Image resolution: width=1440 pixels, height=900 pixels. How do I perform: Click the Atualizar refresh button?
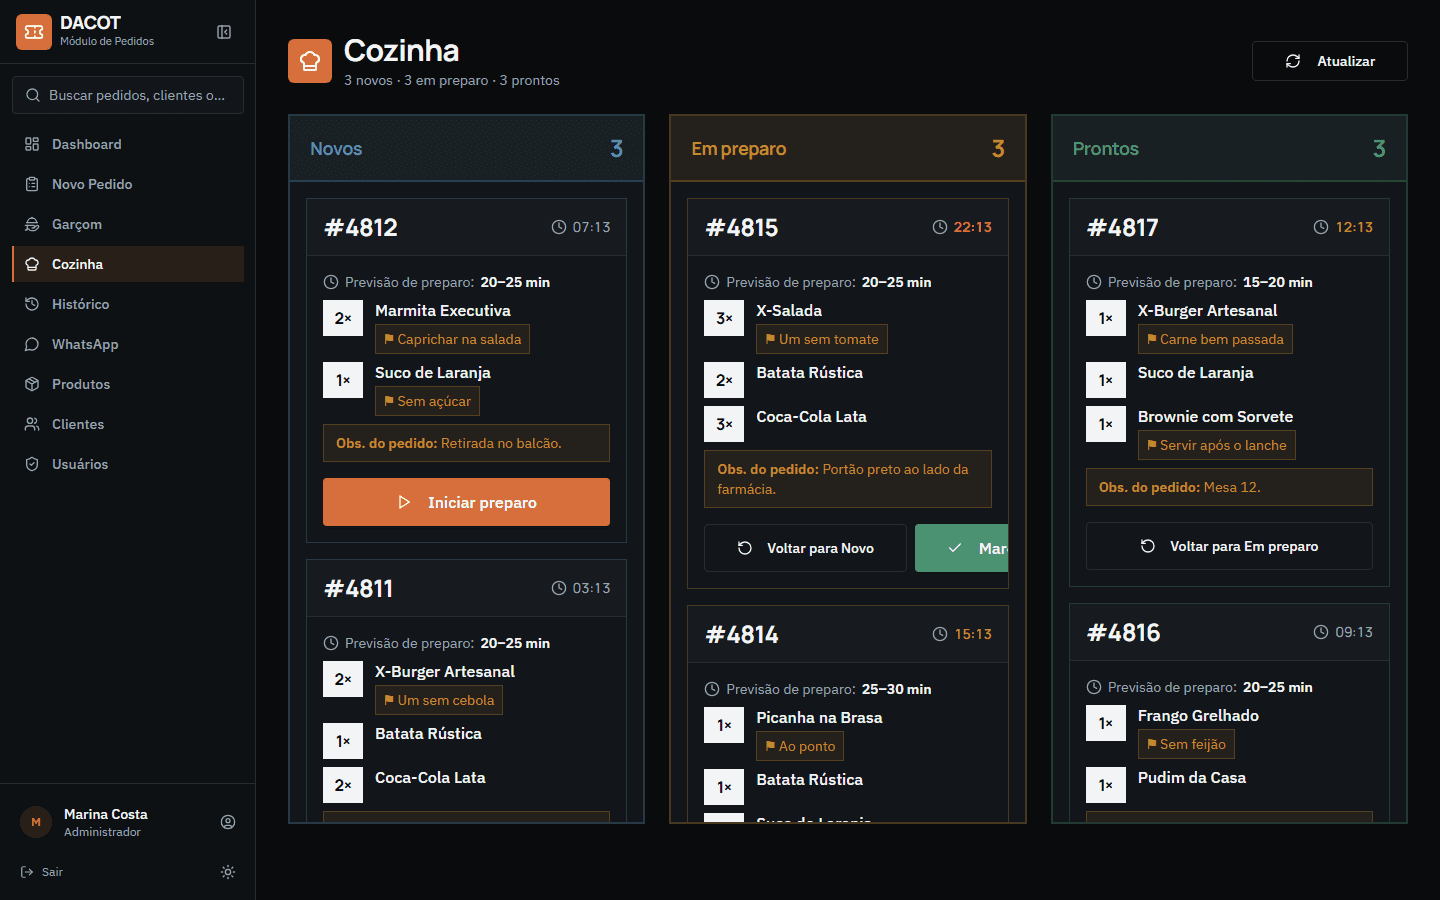1329,61
